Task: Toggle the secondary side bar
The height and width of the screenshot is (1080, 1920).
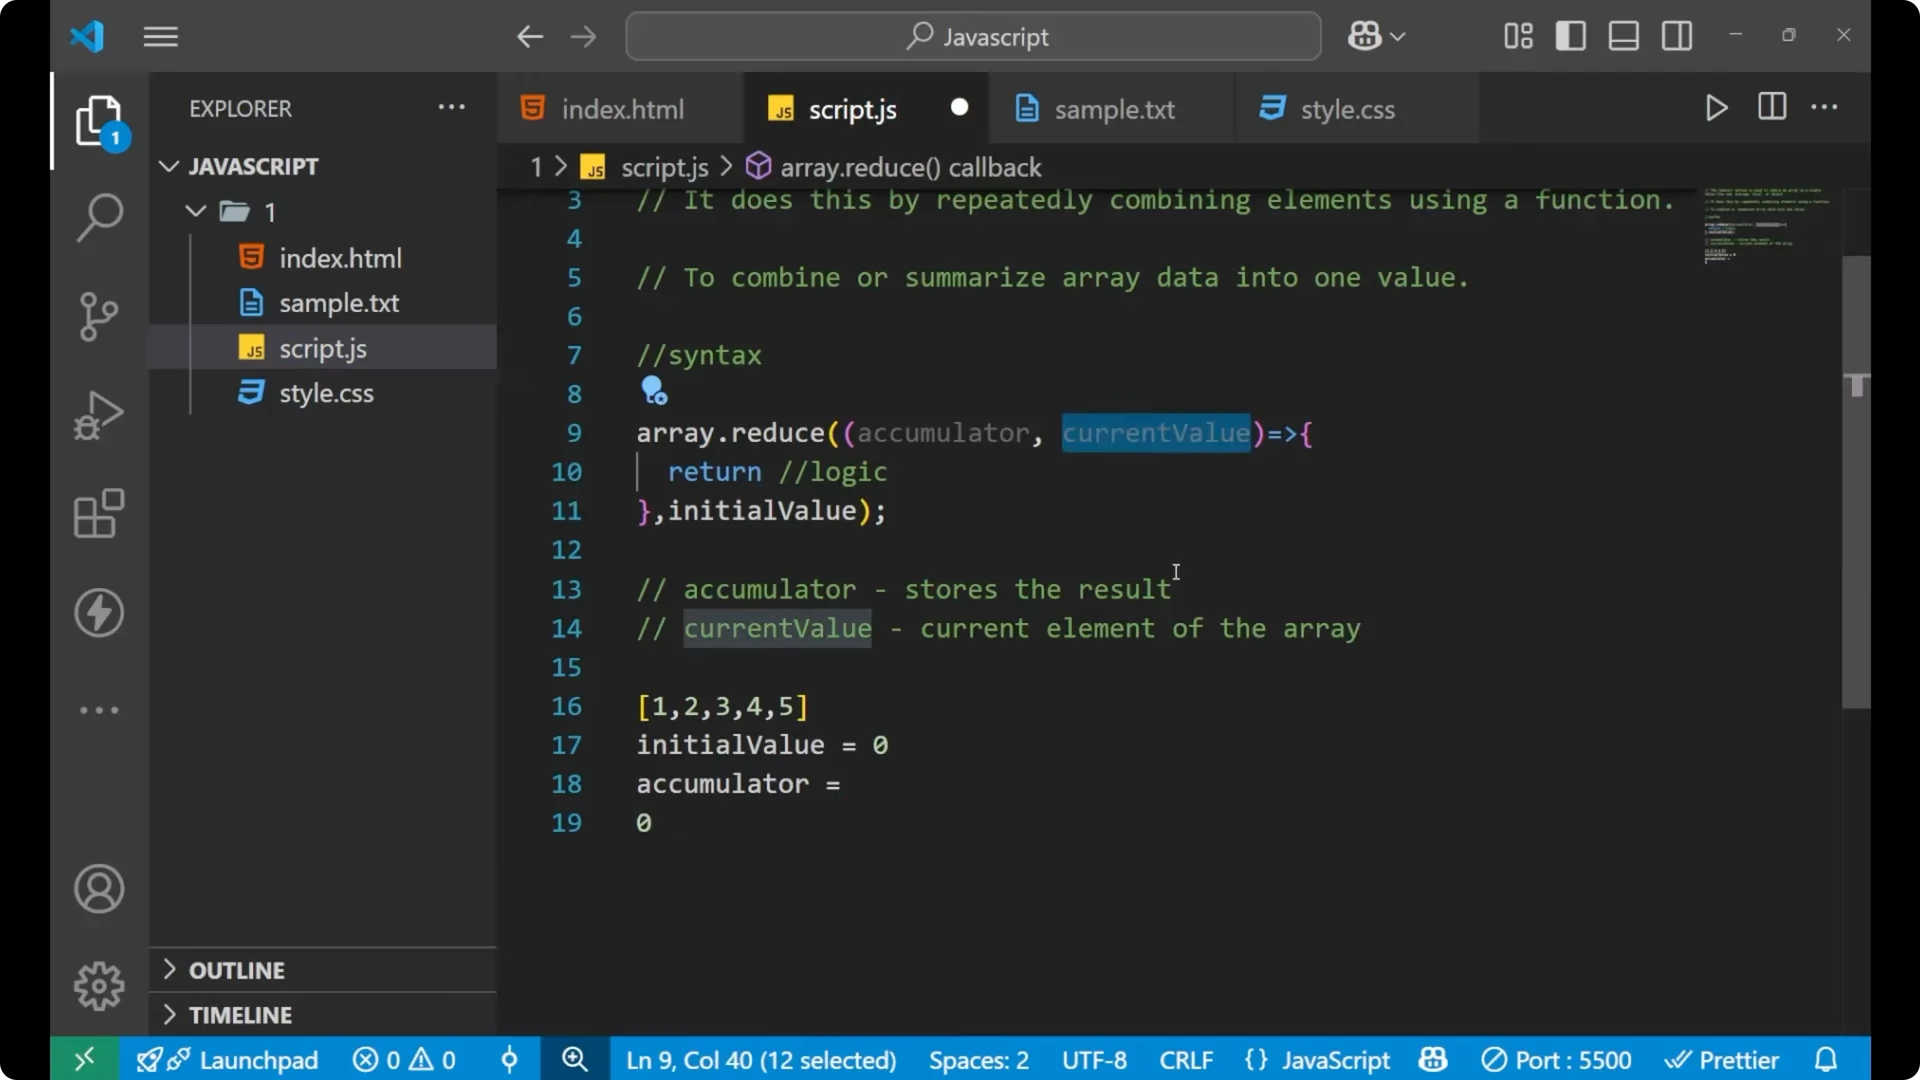Action: click(x=1676, y=36)
